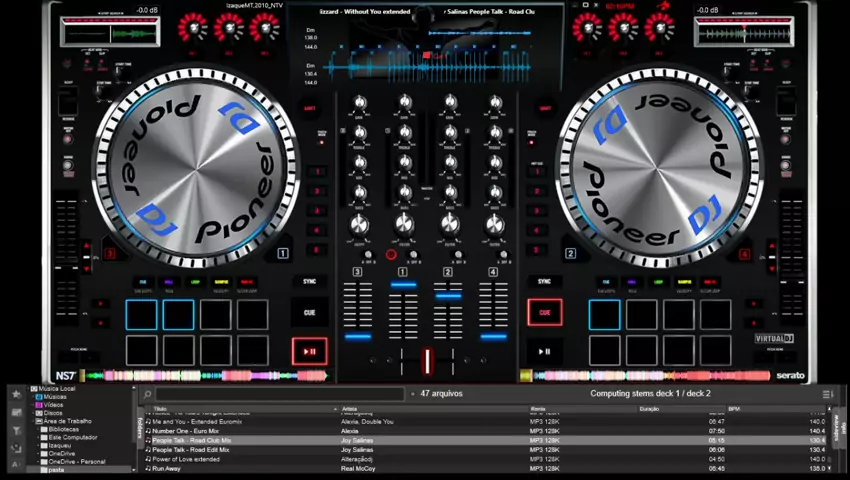Select the LOOP pad mode on right deck

click(658, 282)
